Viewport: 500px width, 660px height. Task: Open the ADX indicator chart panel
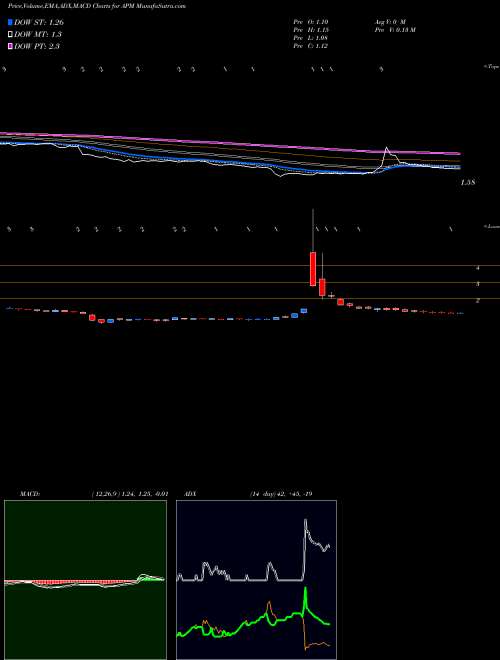point(256,579)
